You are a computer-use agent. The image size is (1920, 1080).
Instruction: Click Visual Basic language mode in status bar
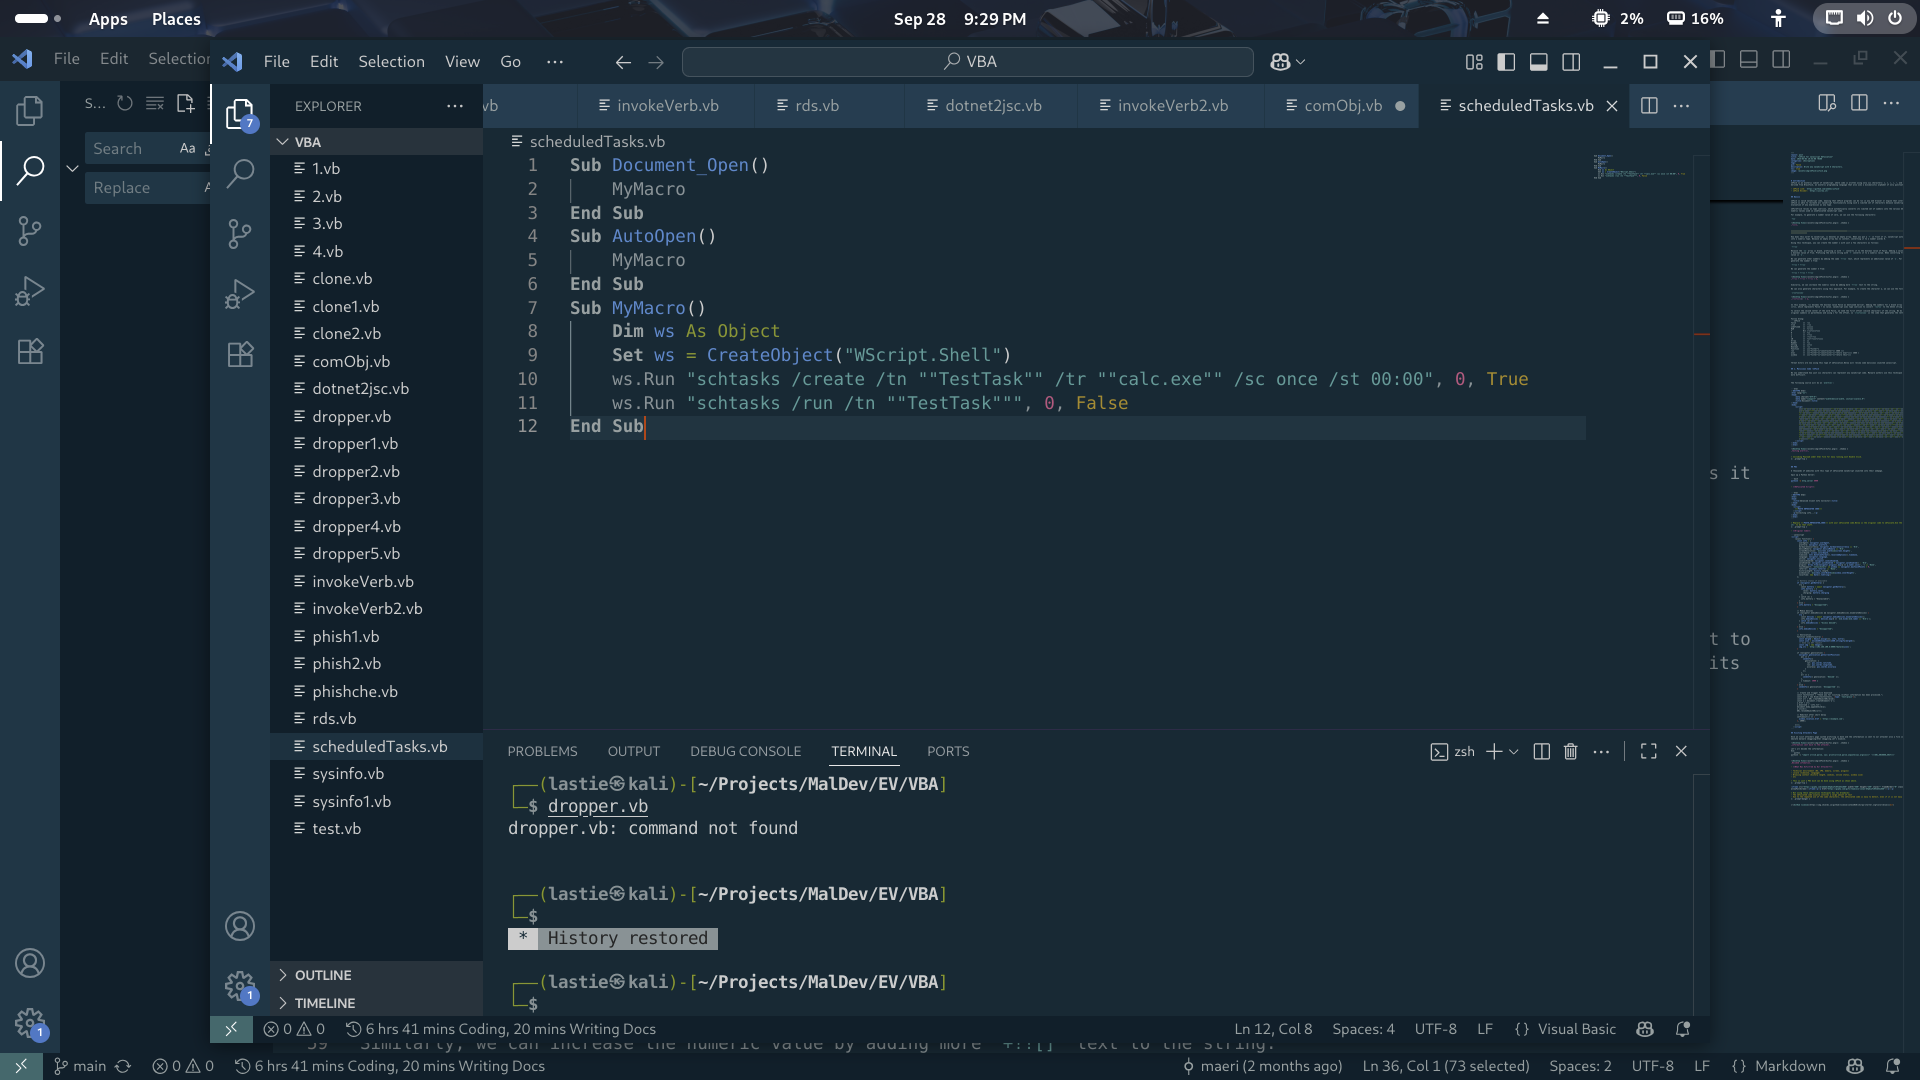(1575, 1029)
